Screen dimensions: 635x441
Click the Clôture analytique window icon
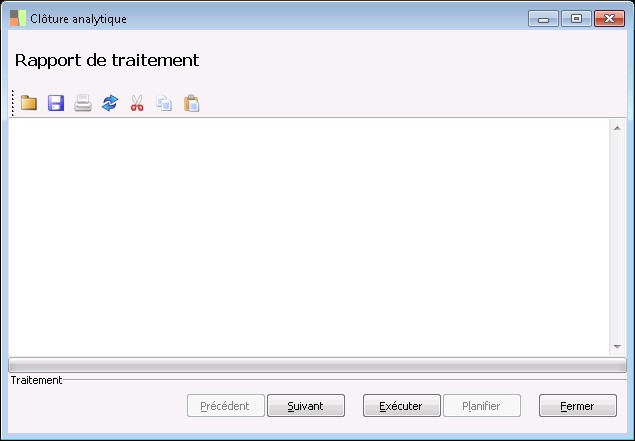click(18, 18)
